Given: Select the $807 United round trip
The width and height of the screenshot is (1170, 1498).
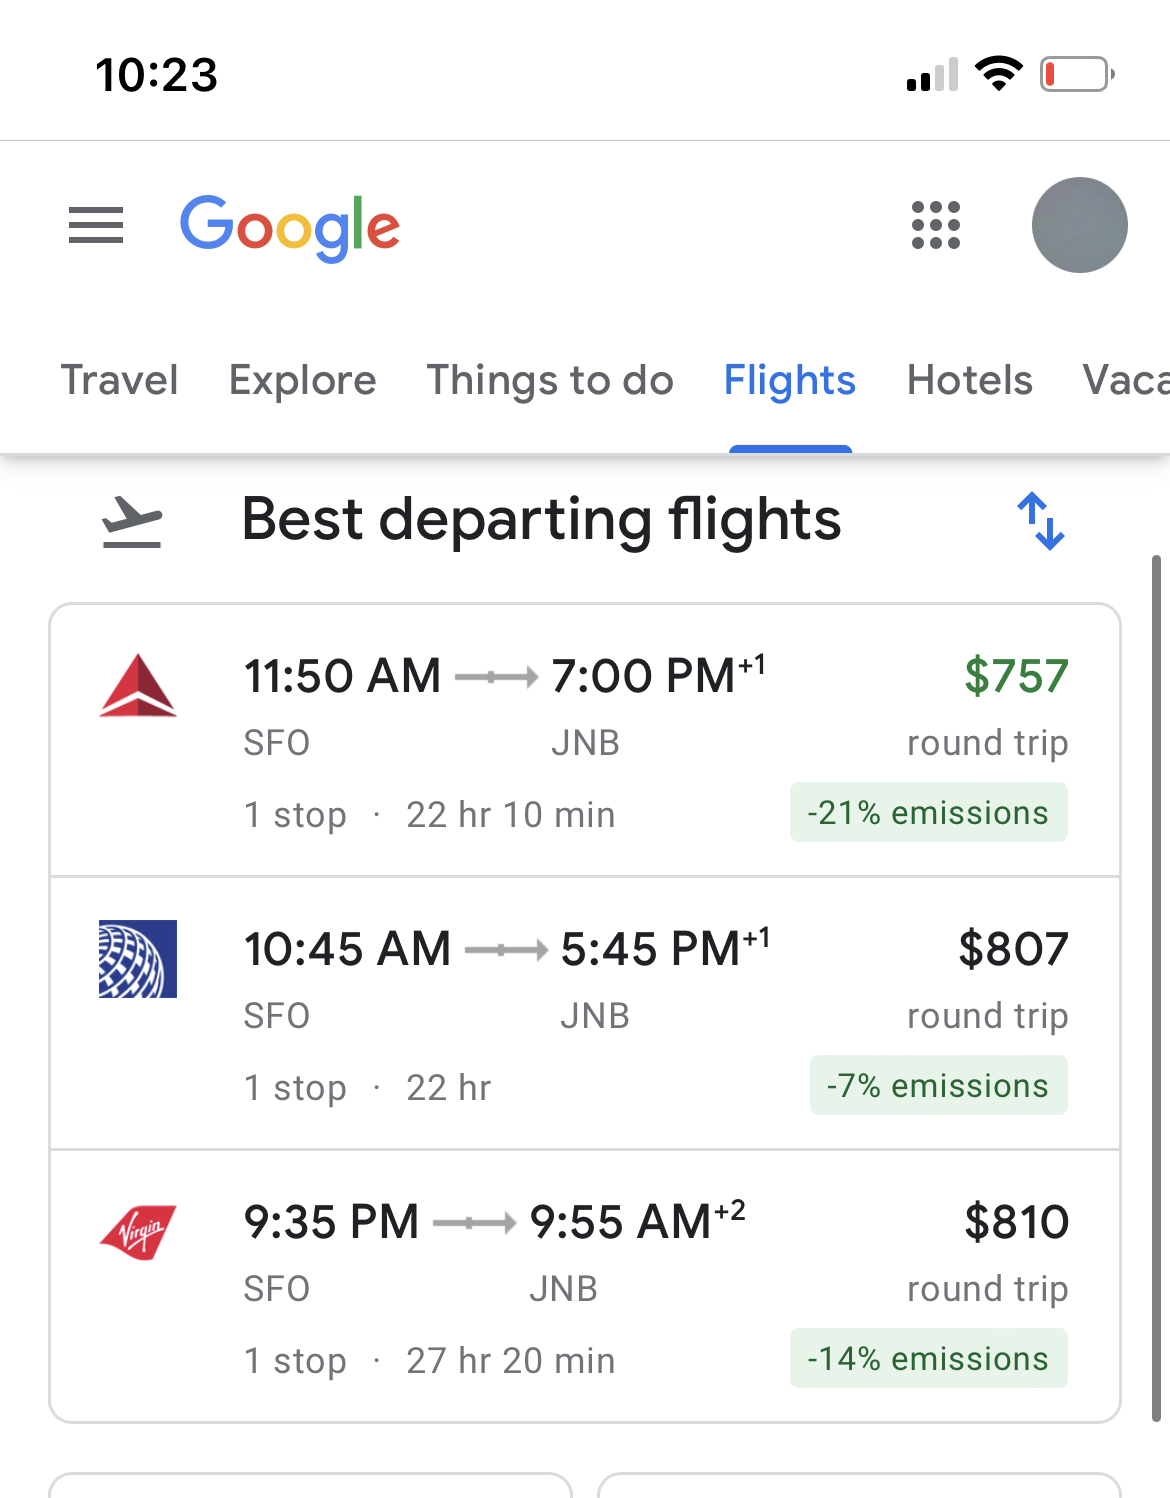Looking at the screenshot, I should point(585,1014).
